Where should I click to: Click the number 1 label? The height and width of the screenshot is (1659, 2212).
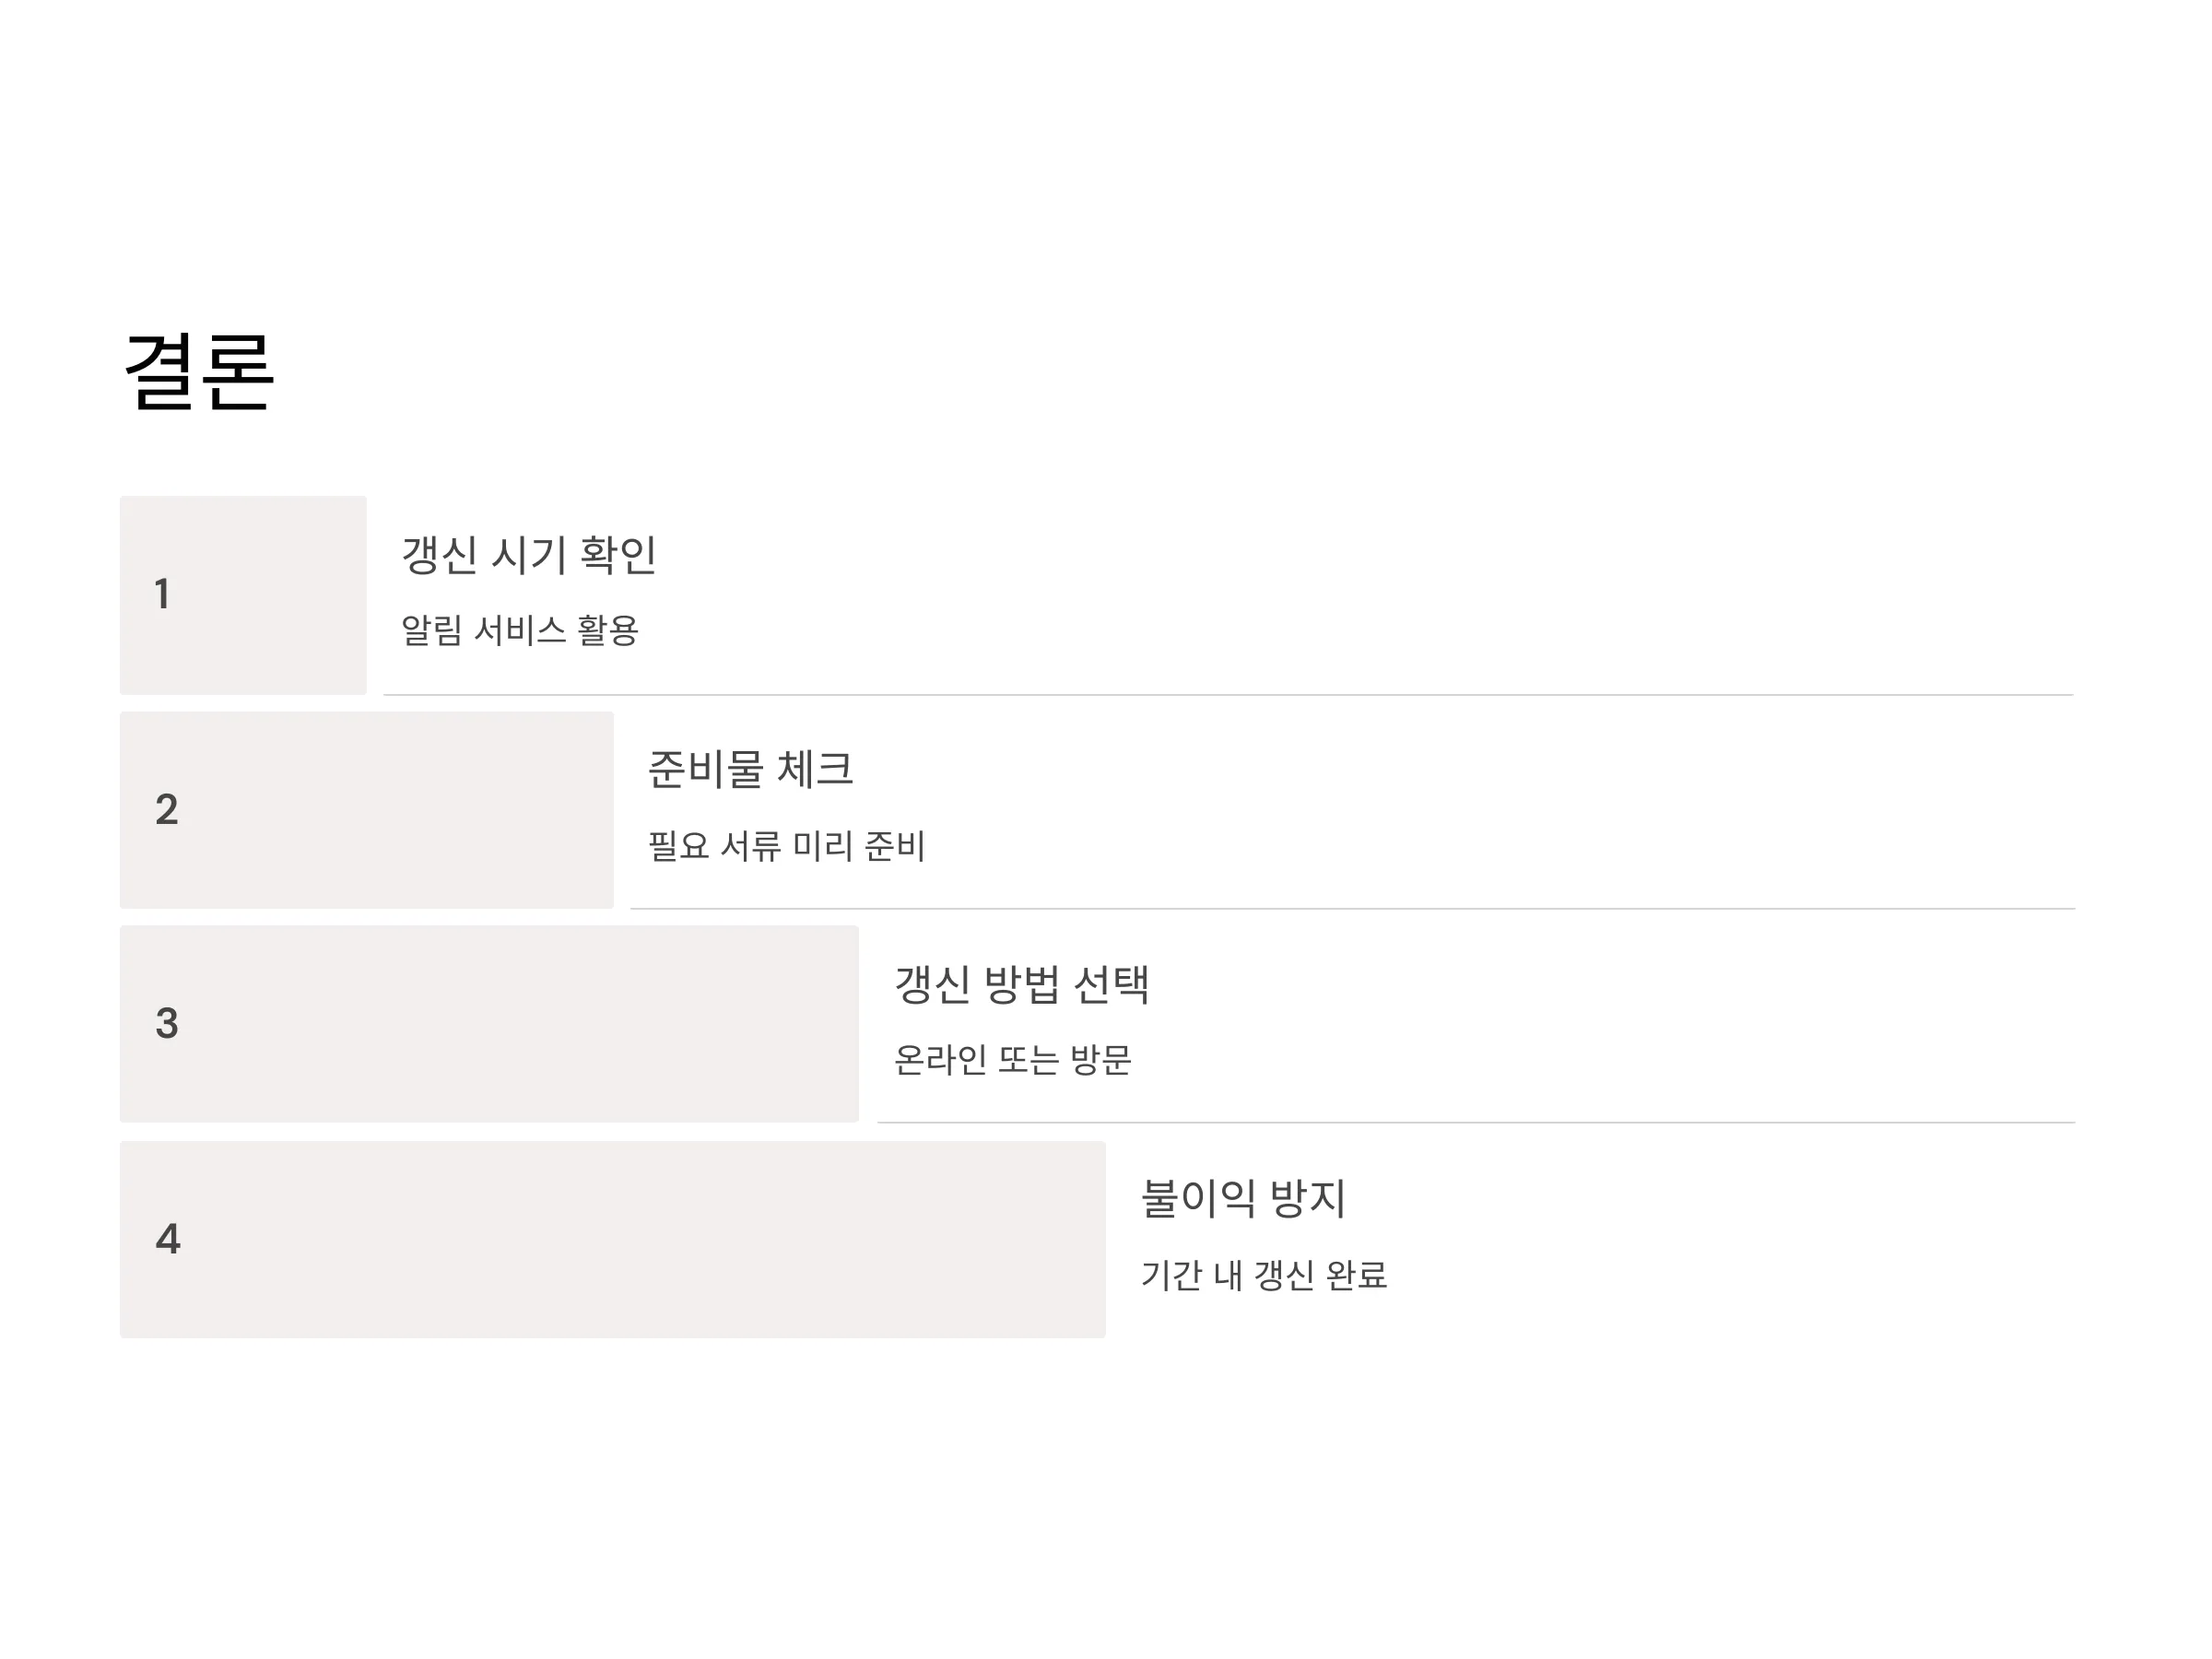tap(163, 594)
